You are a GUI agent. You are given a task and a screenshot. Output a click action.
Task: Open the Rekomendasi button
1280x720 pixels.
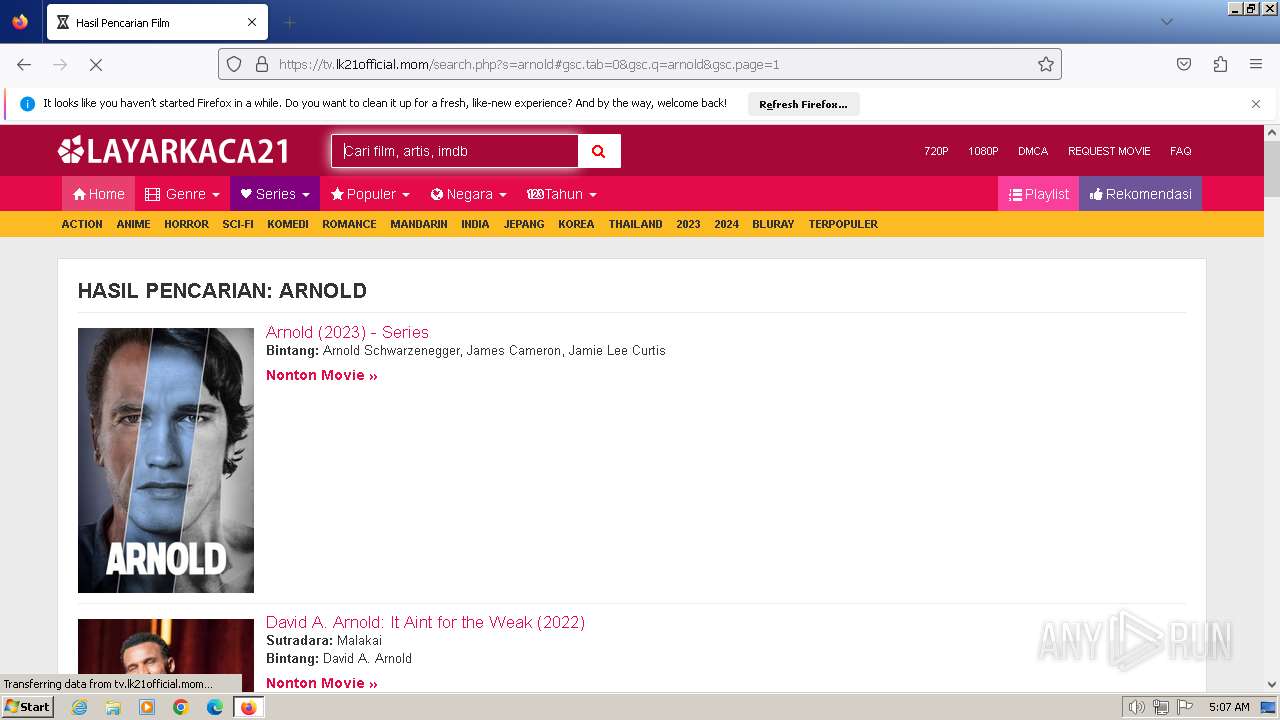1140,194
